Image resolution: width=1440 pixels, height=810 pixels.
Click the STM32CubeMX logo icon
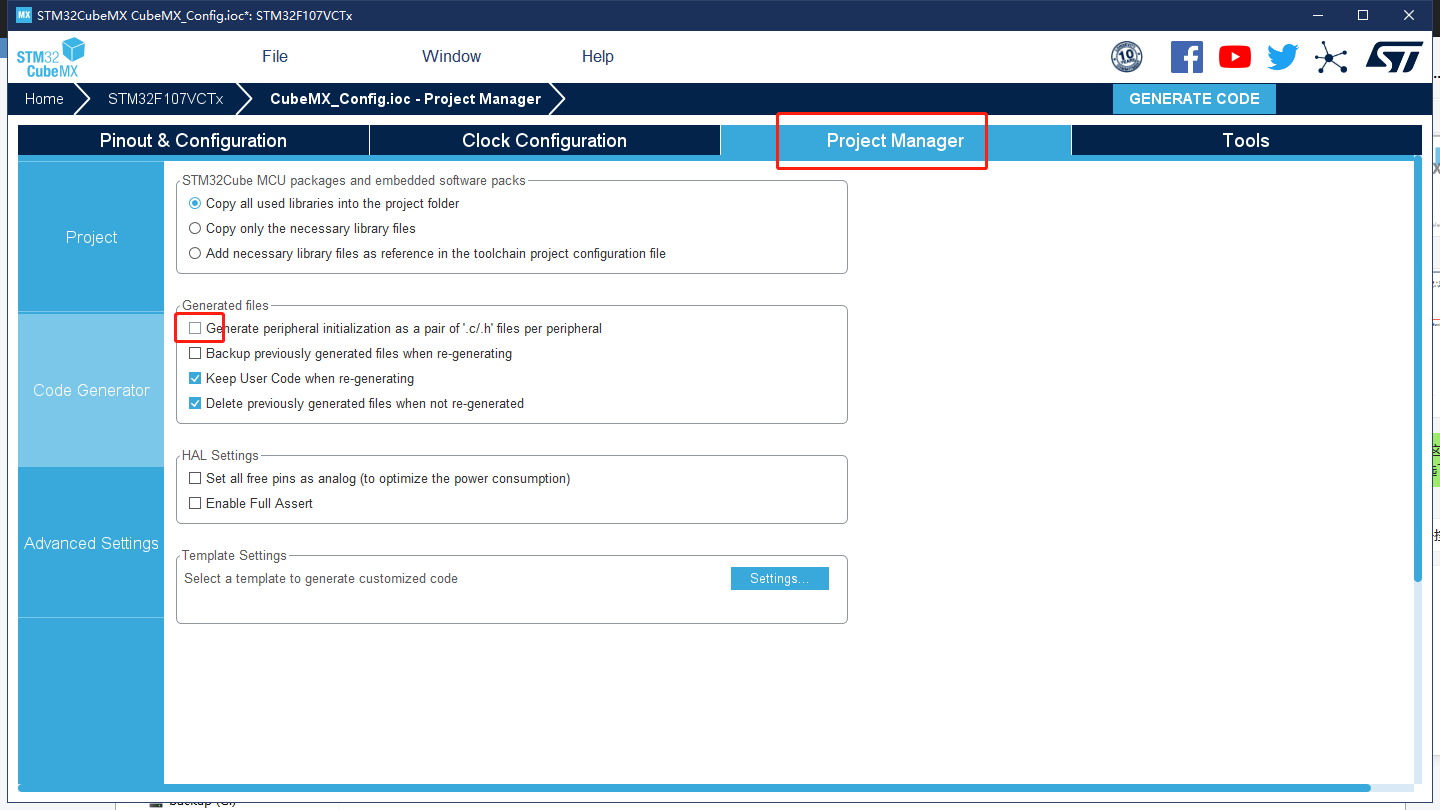(50, 57)
